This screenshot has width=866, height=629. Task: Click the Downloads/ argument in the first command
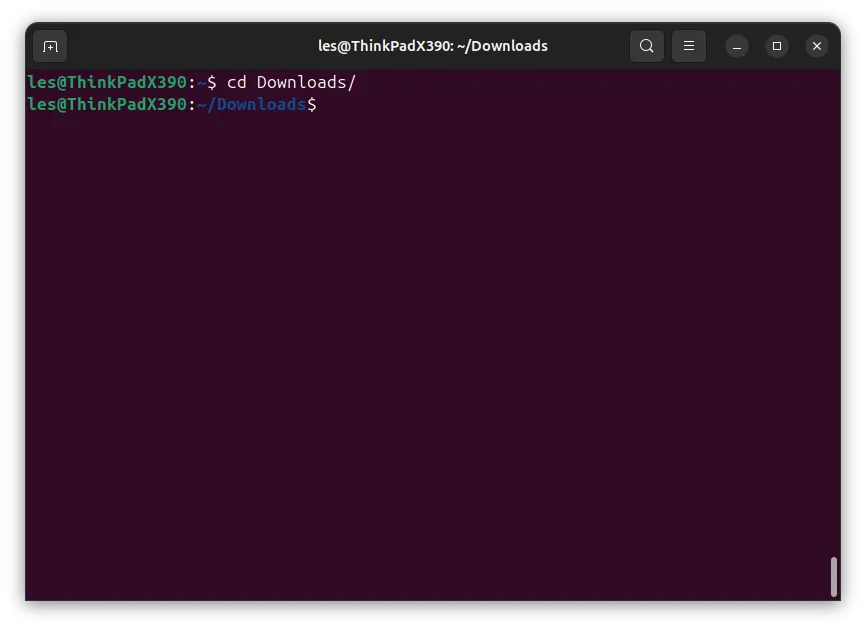coord(307,82)
